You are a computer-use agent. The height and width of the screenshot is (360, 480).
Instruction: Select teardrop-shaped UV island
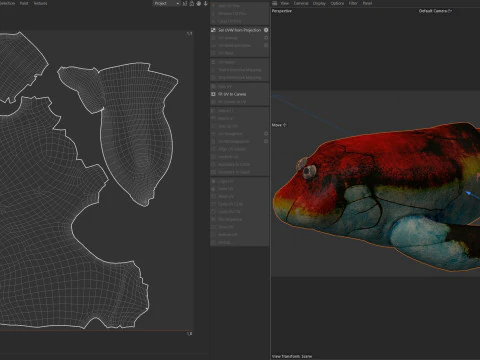136,133
